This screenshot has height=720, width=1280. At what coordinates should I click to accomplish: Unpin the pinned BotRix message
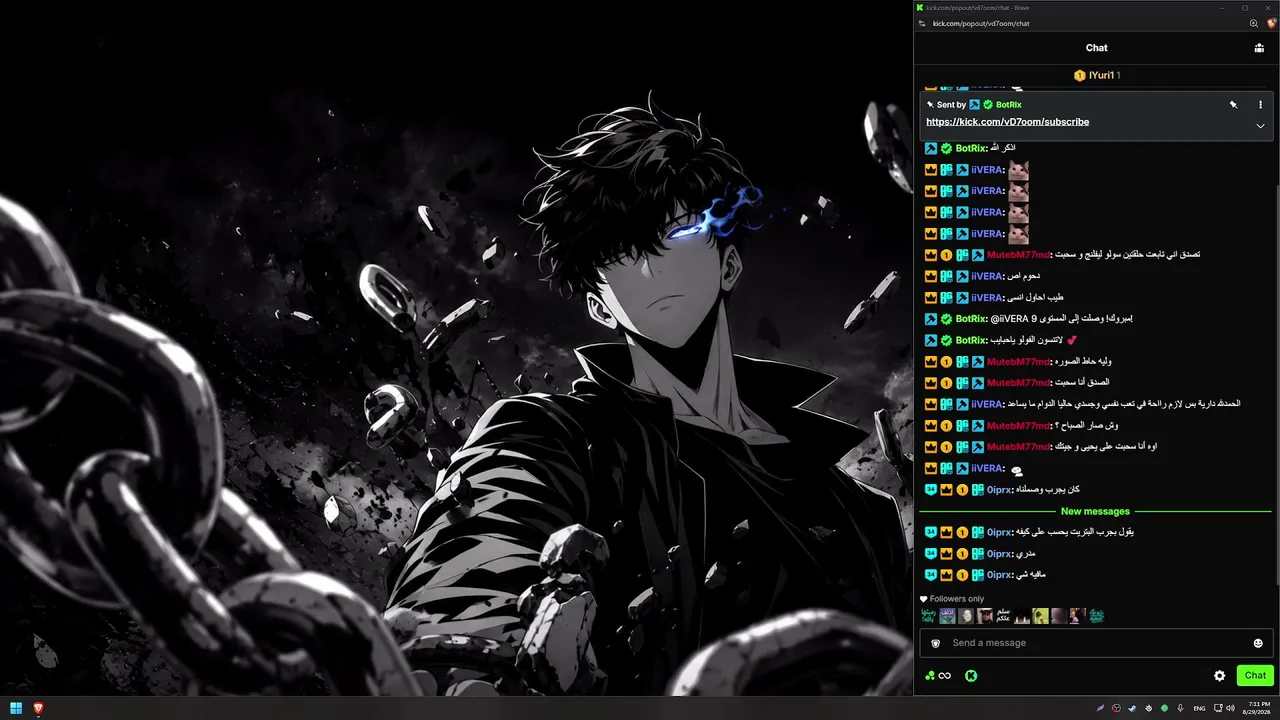[1234, 104]
